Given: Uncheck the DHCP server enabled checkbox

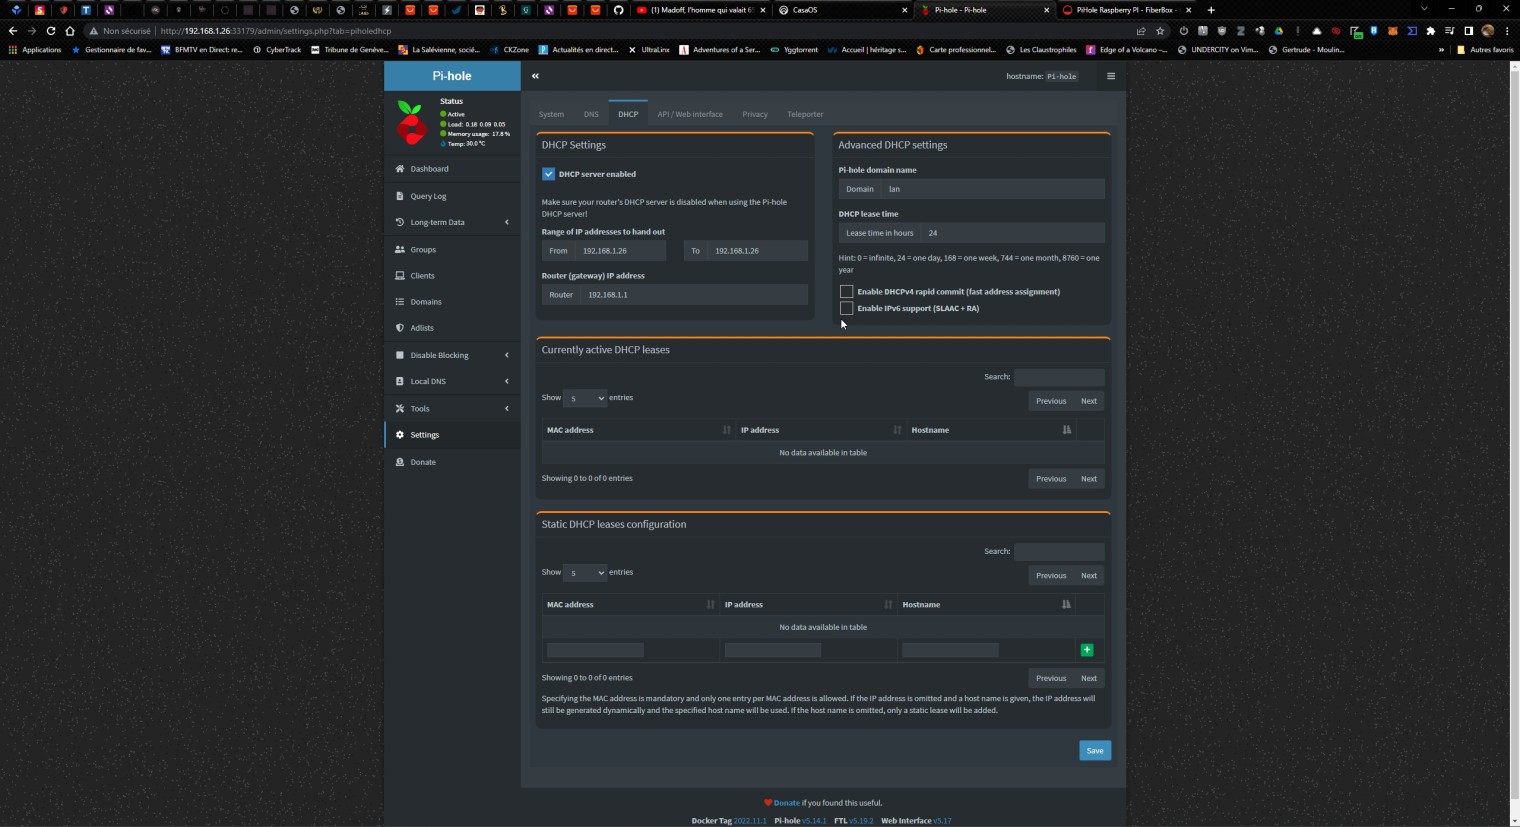Looking at the screenshot, I should (548, 174).
